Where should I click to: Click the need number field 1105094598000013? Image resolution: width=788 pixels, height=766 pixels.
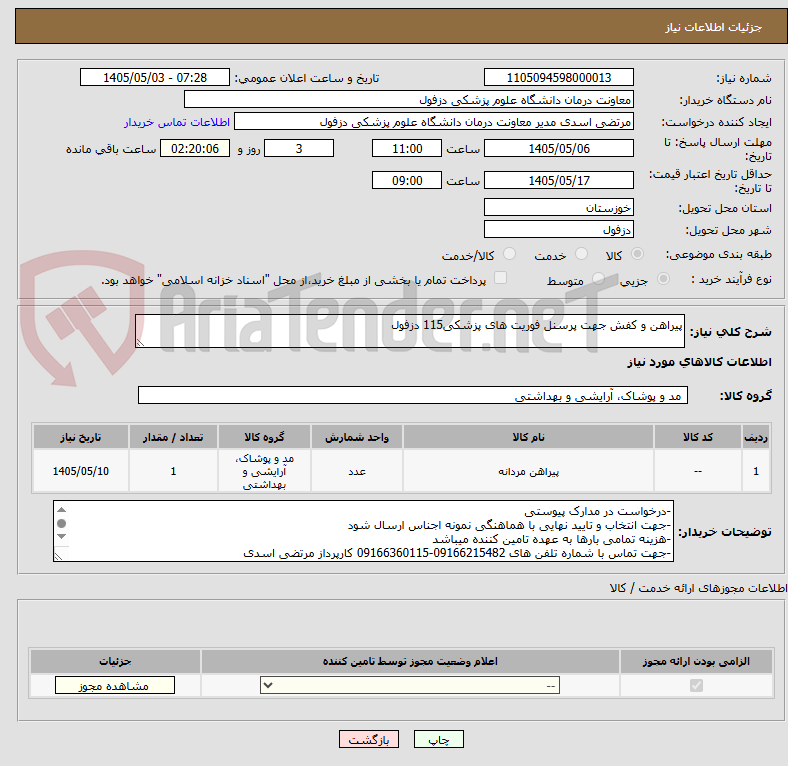click(558, 77)
